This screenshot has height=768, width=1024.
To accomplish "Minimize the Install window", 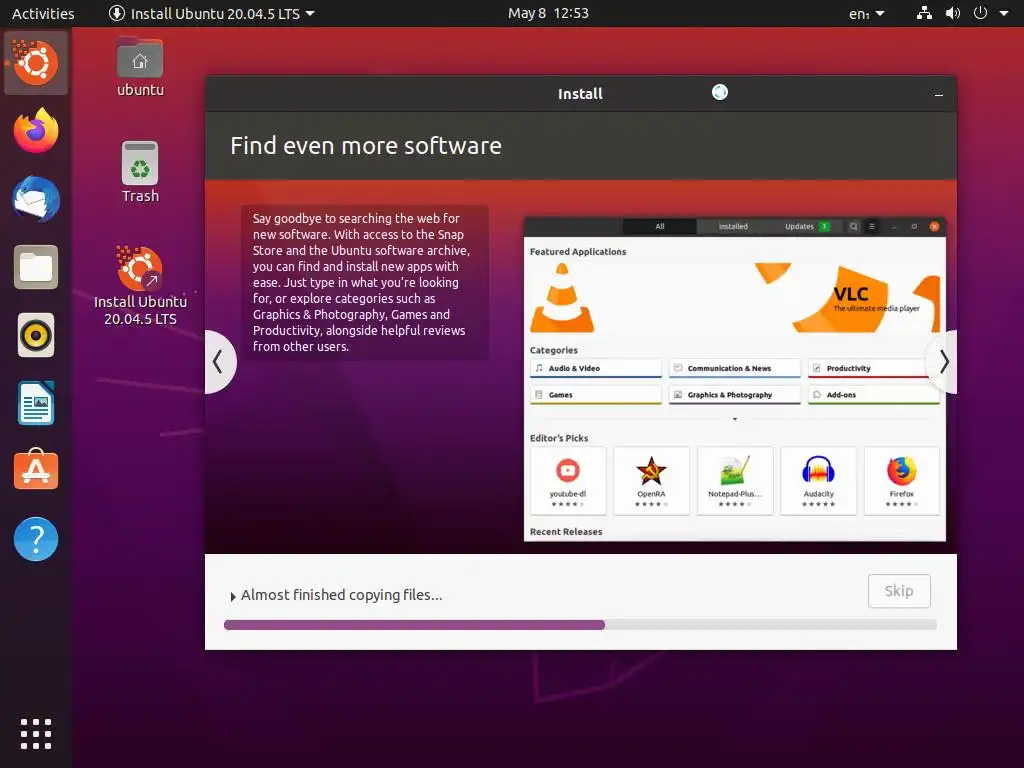I will (x=938, y=95).
